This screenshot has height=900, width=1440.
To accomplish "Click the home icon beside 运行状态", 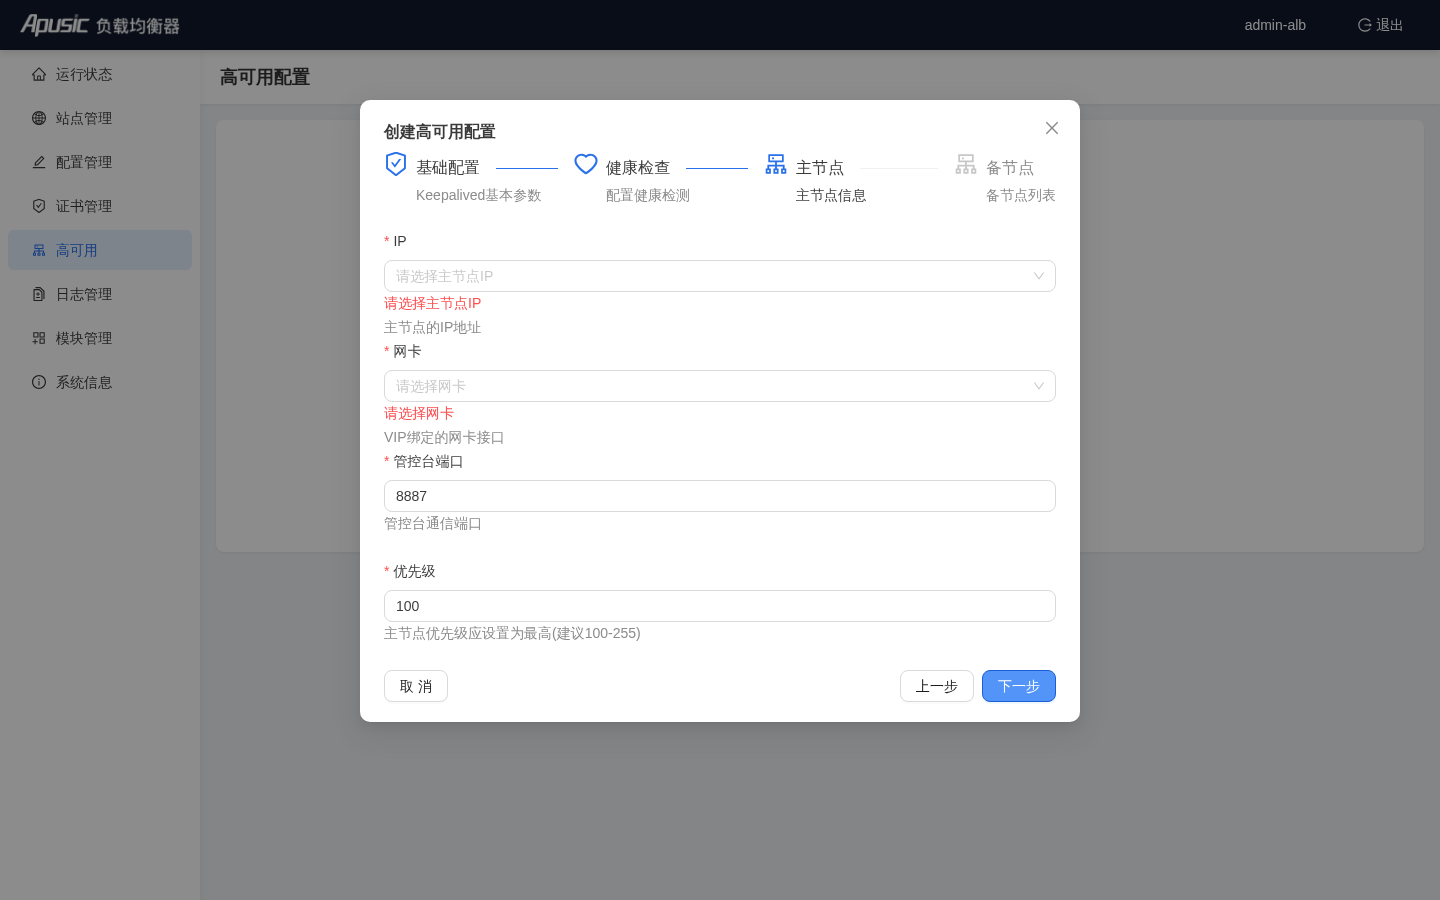I will click(39, 74).
